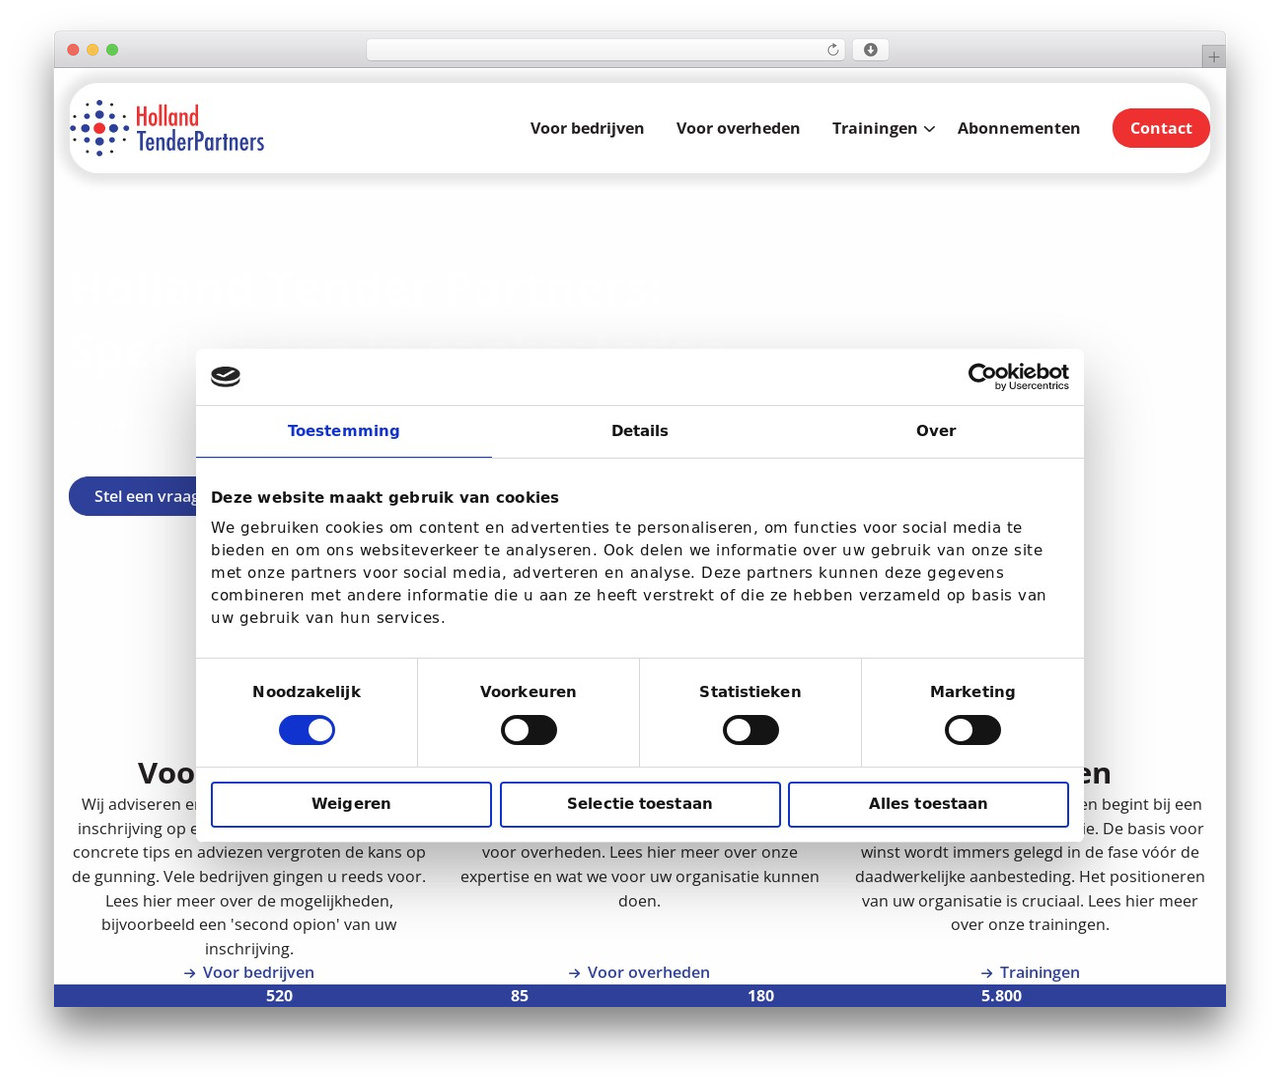Open the Over tab
The image size is (1280, 1084).
[x=936, y=431]
